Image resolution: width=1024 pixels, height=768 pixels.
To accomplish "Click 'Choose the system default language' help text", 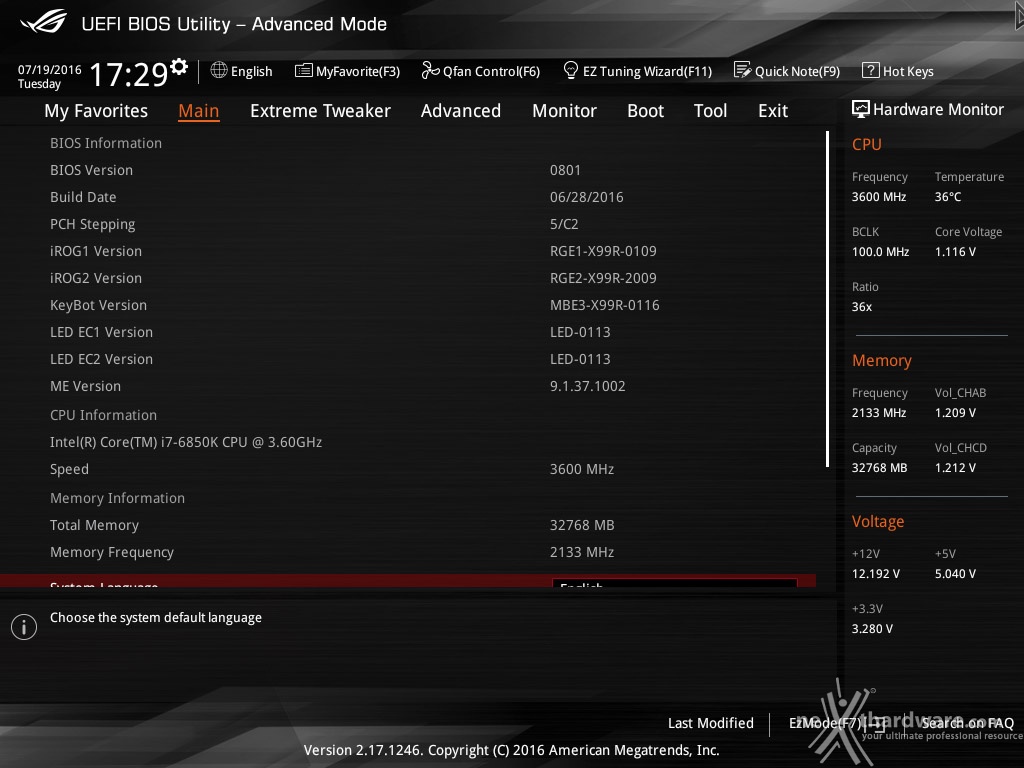I will tap(155, 617).
